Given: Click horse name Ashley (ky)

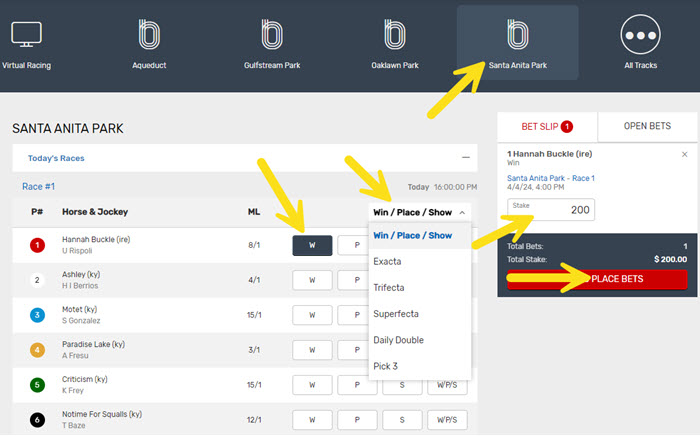Looking at the screenshot, I should pyautogui.click(x=81, y=274).
